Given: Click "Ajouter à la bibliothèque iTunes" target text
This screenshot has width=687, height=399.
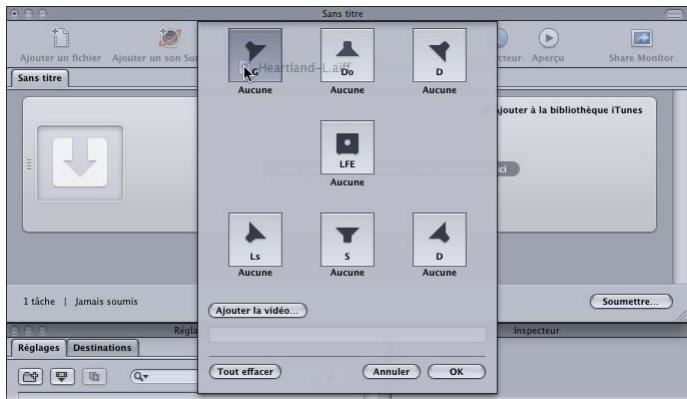Looking at the screenshot, I should [570, 110].
